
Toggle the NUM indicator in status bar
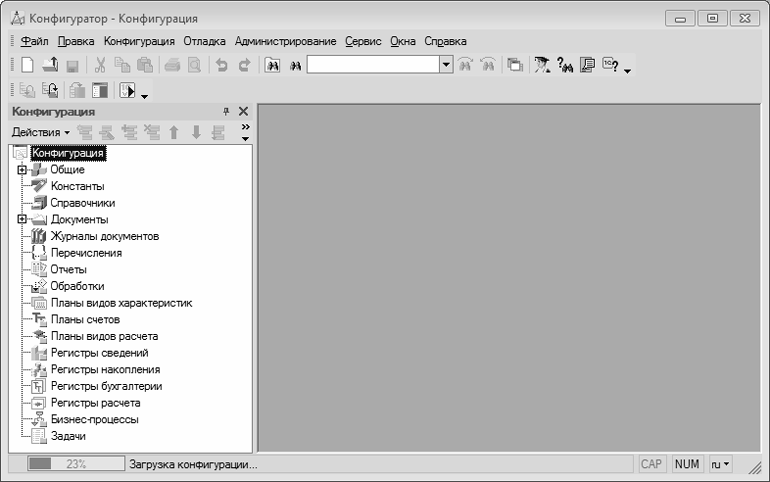tap(687, 465)
